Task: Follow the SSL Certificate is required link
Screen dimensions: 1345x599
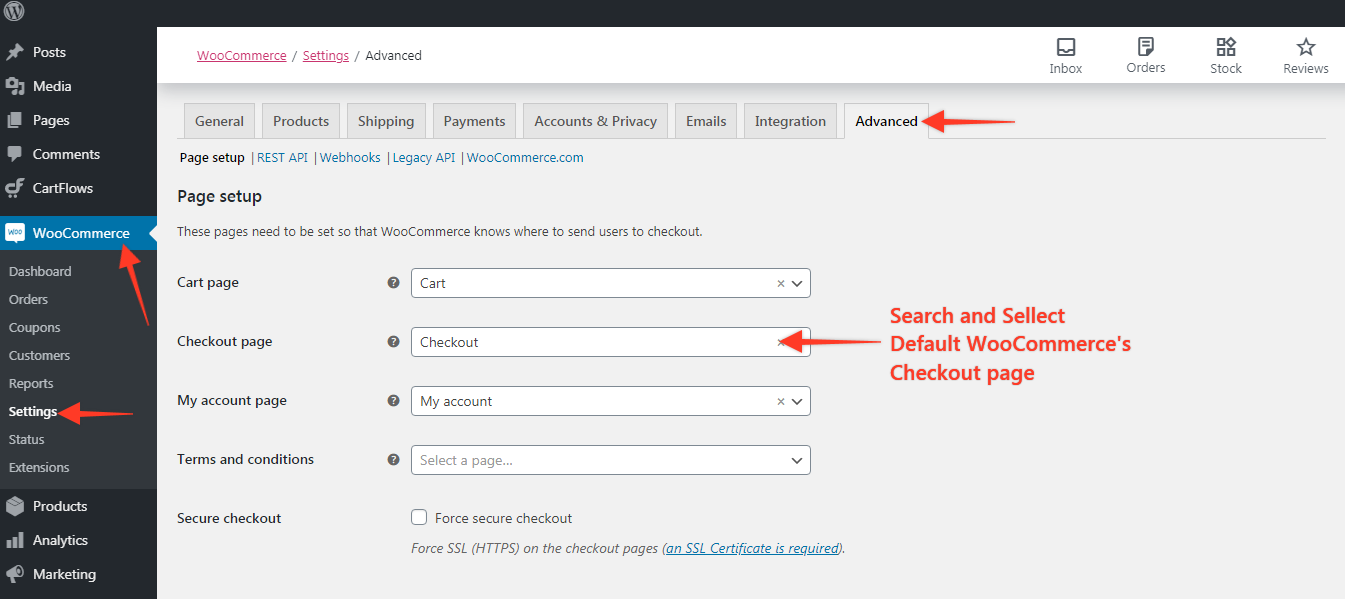Action: (752, 548)
